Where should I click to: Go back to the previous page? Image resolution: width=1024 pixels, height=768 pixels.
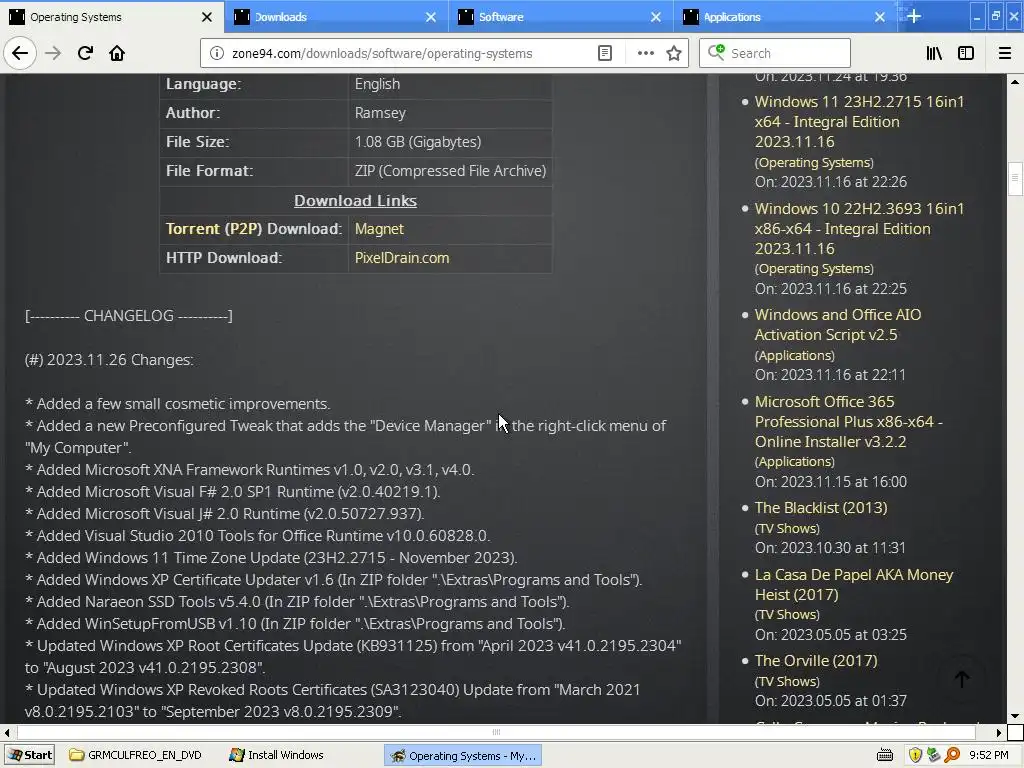click(20, 53)
